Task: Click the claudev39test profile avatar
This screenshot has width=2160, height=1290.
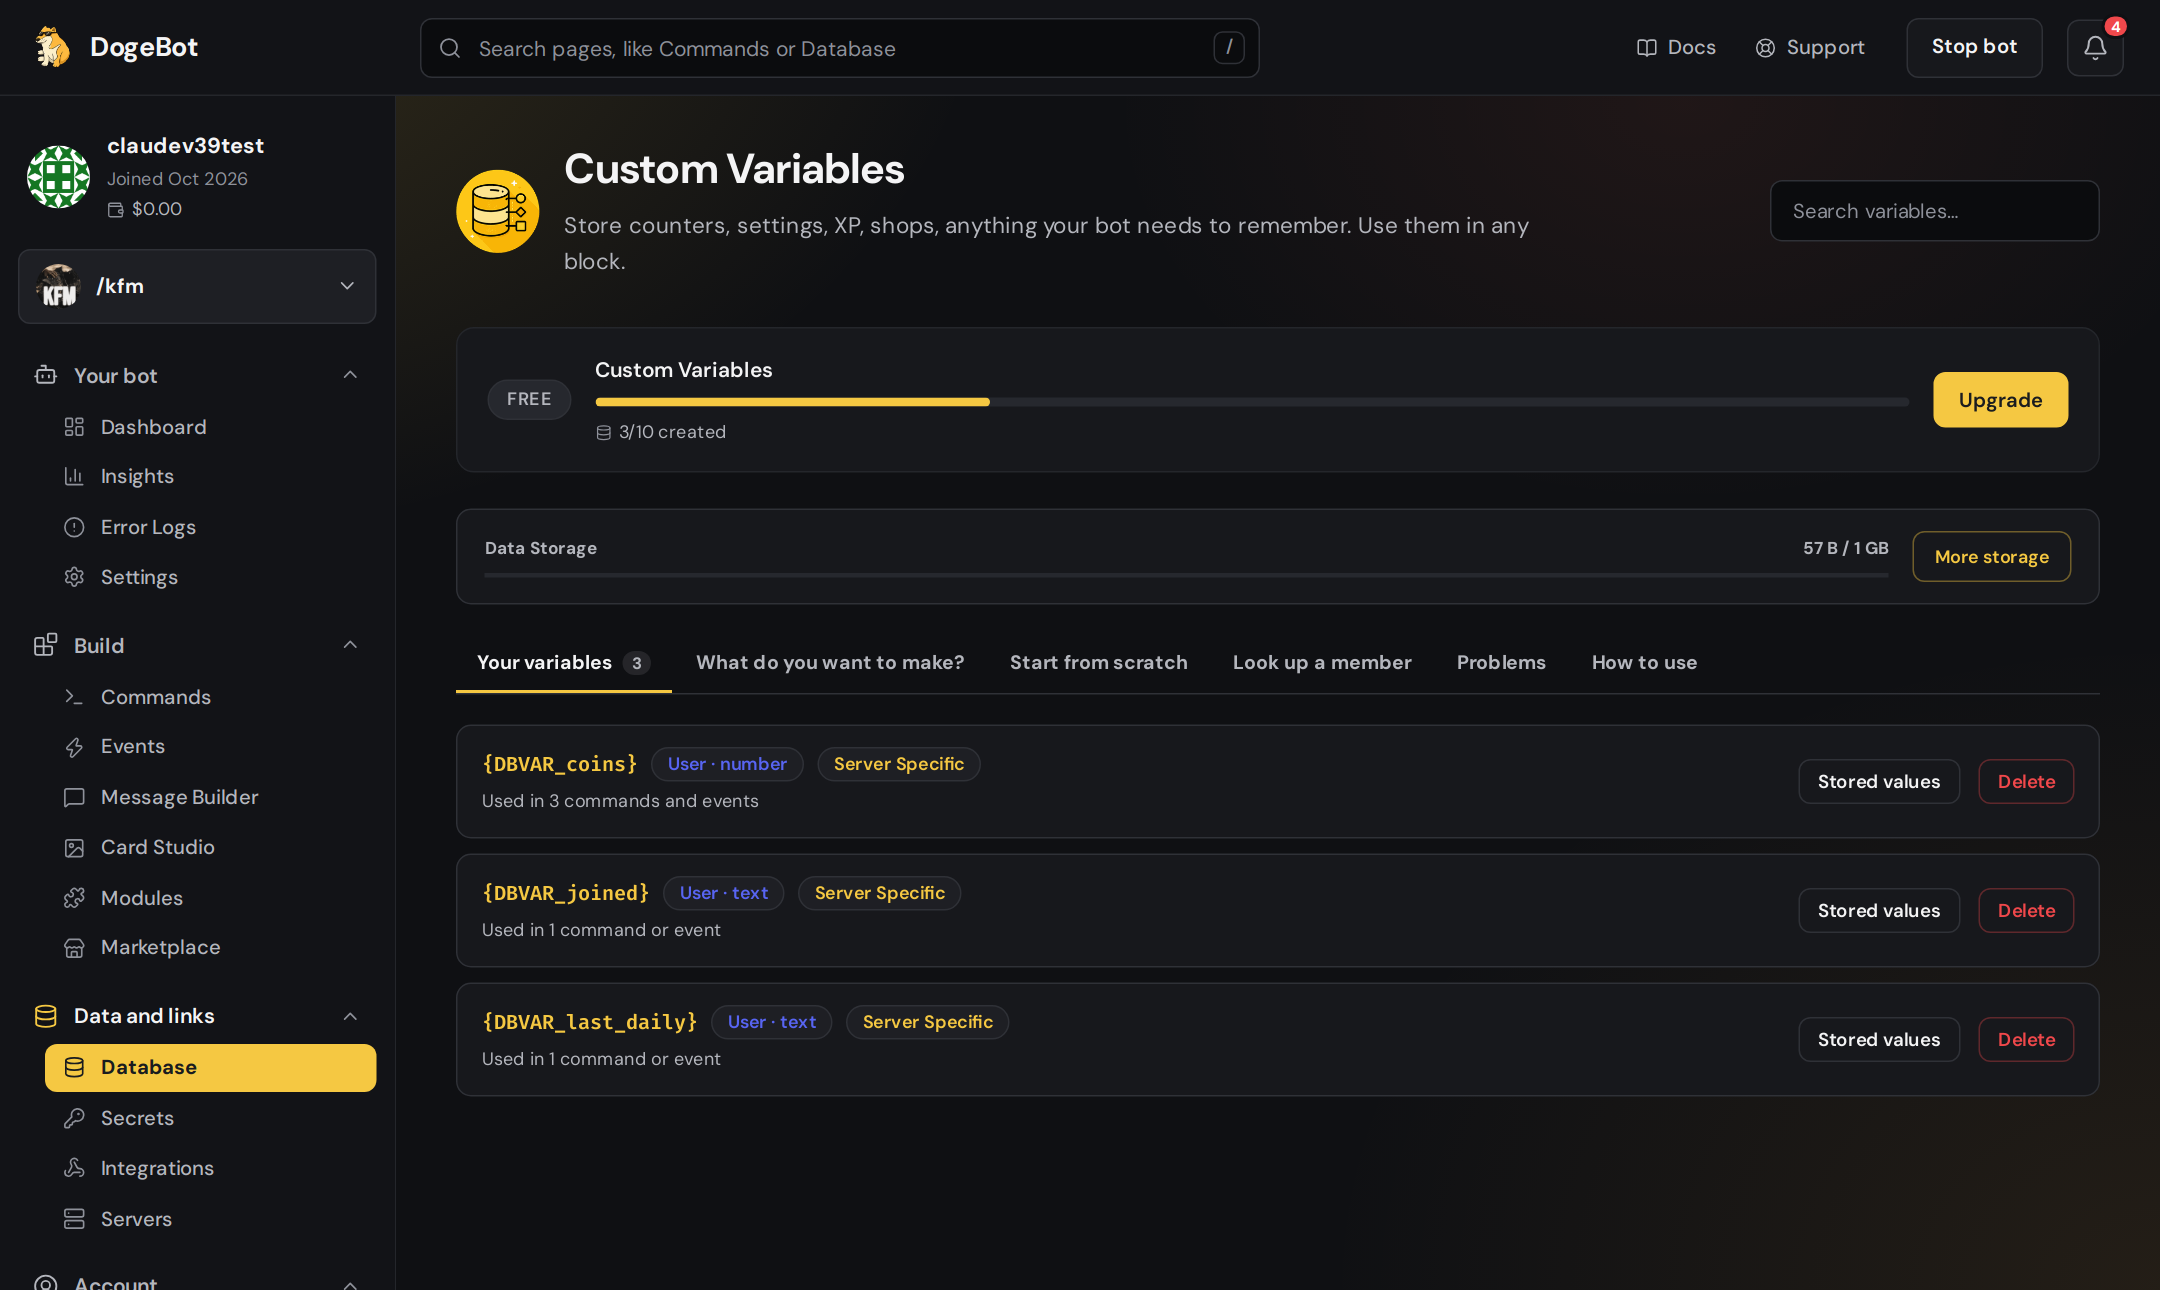Action: click(58, 177)
